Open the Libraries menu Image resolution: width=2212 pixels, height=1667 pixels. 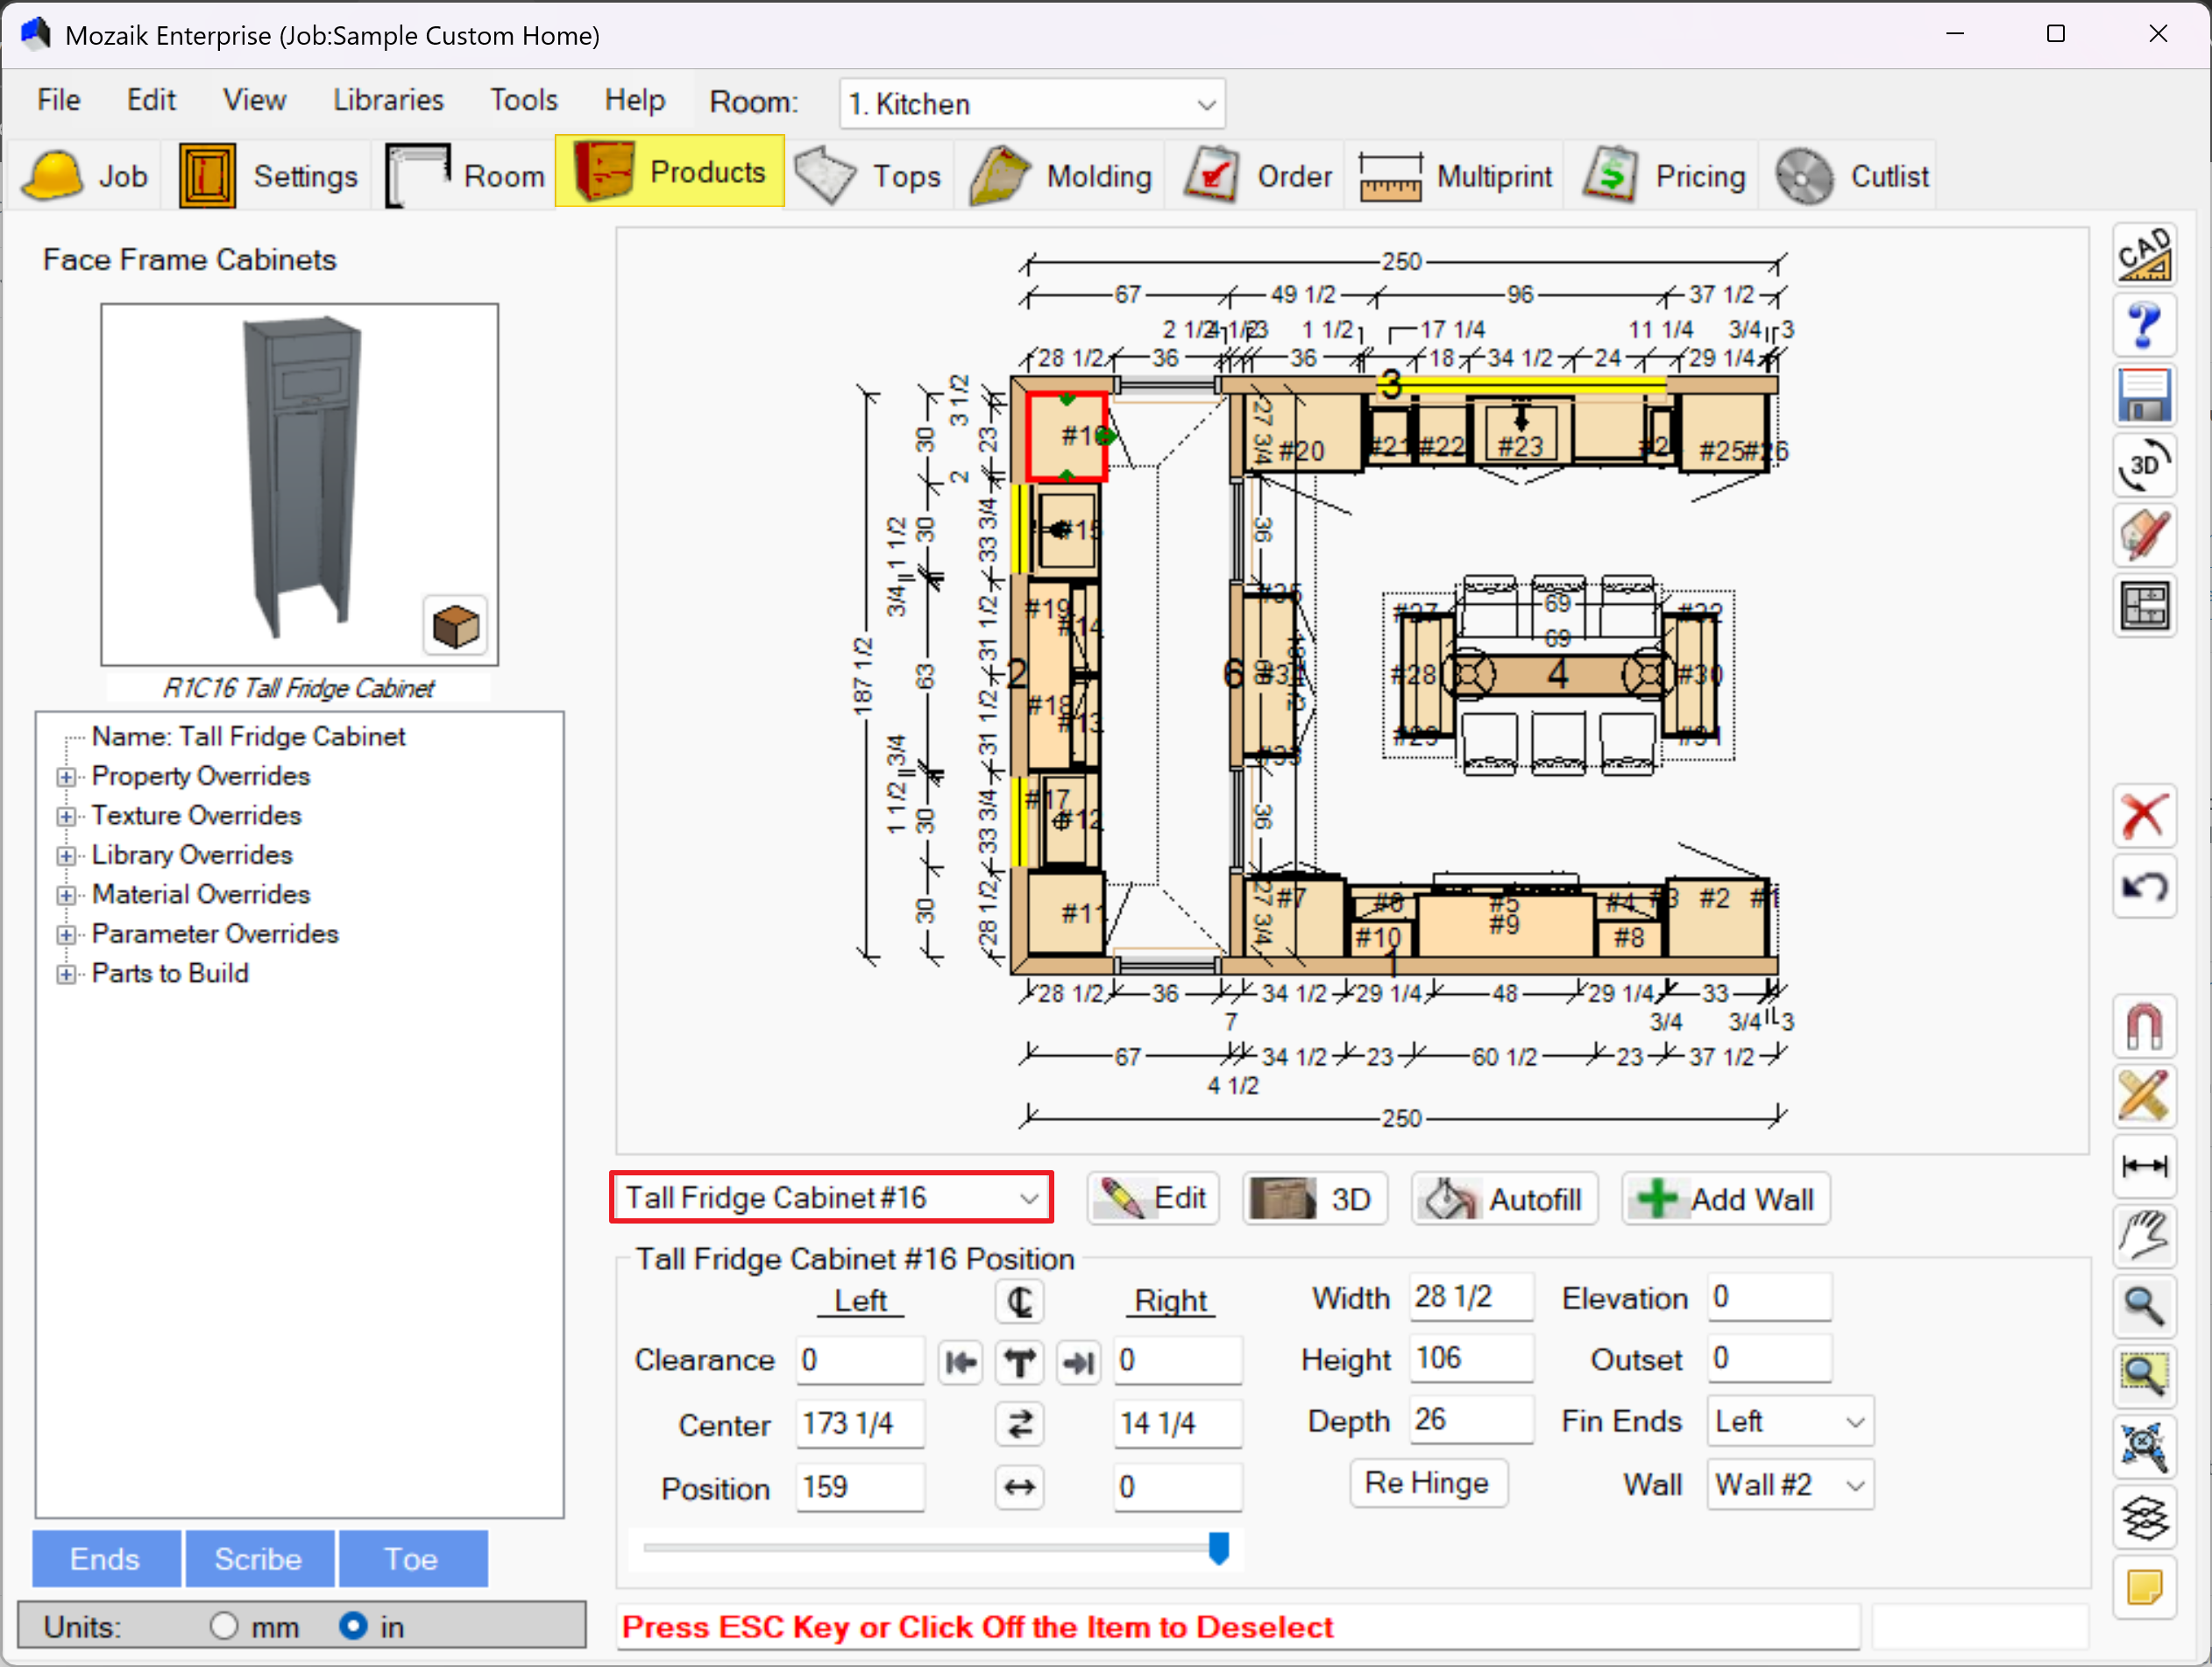coord(388,100)
